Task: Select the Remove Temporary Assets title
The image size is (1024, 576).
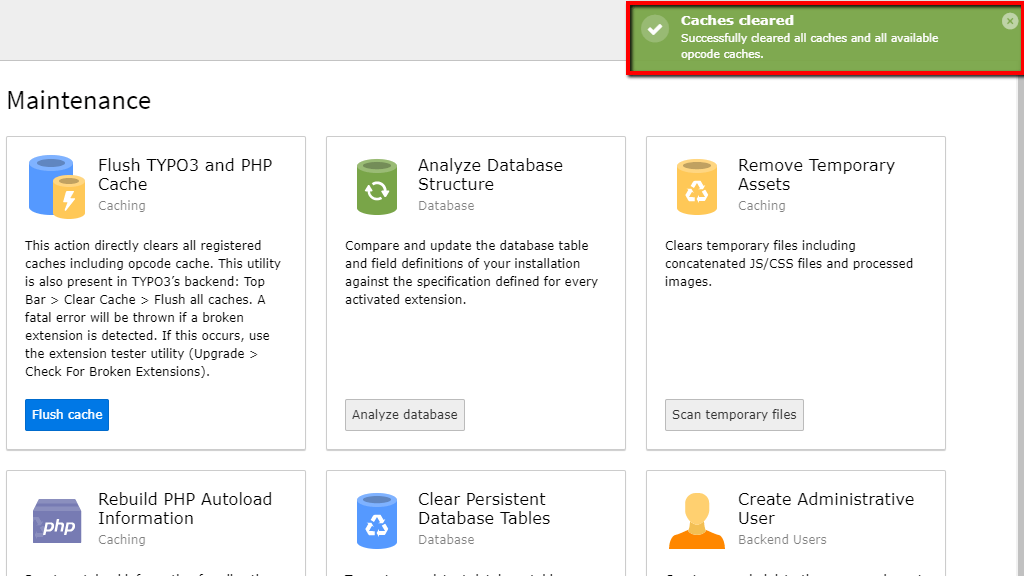Action: (816, 175)
